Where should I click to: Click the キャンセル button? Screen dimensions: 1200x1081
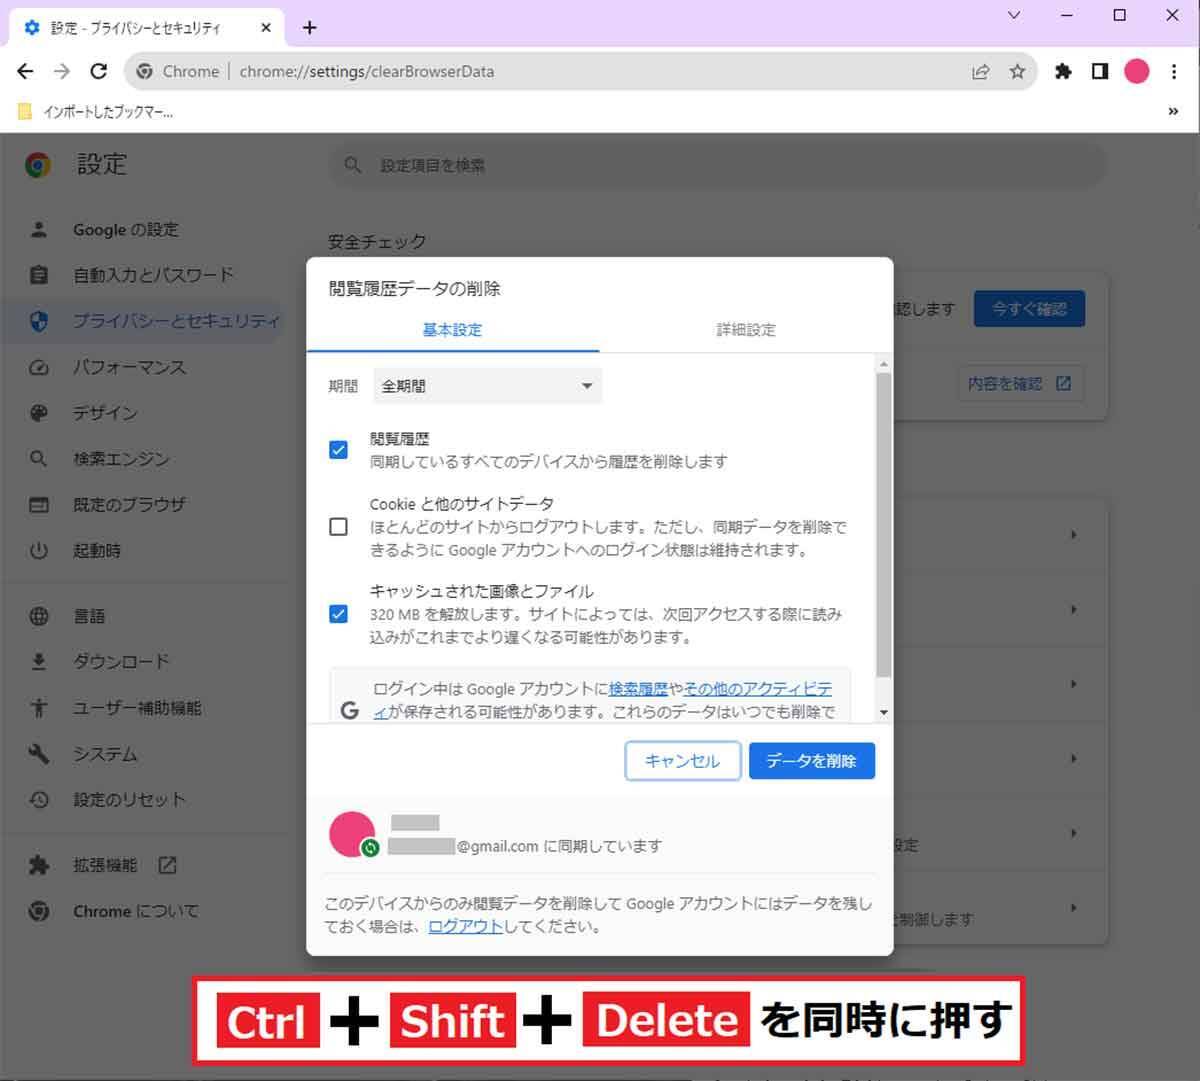click(682, 761)
